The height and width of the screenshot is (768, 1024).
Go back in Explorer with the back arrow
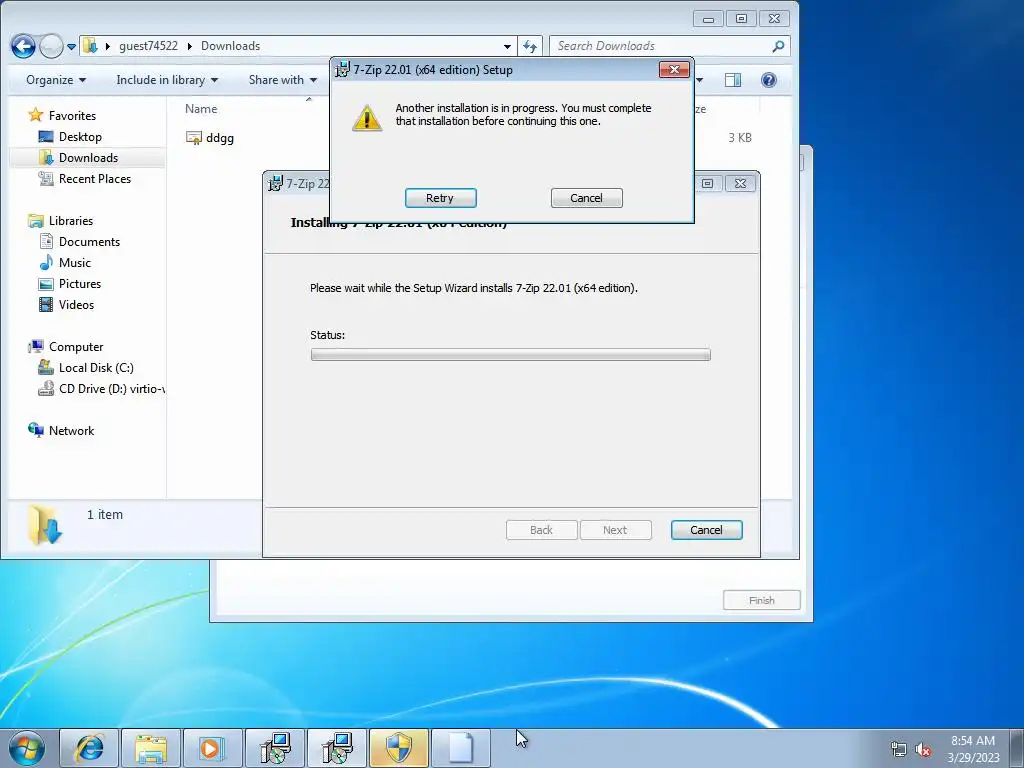pyautogui.click(x=23, y=46)
